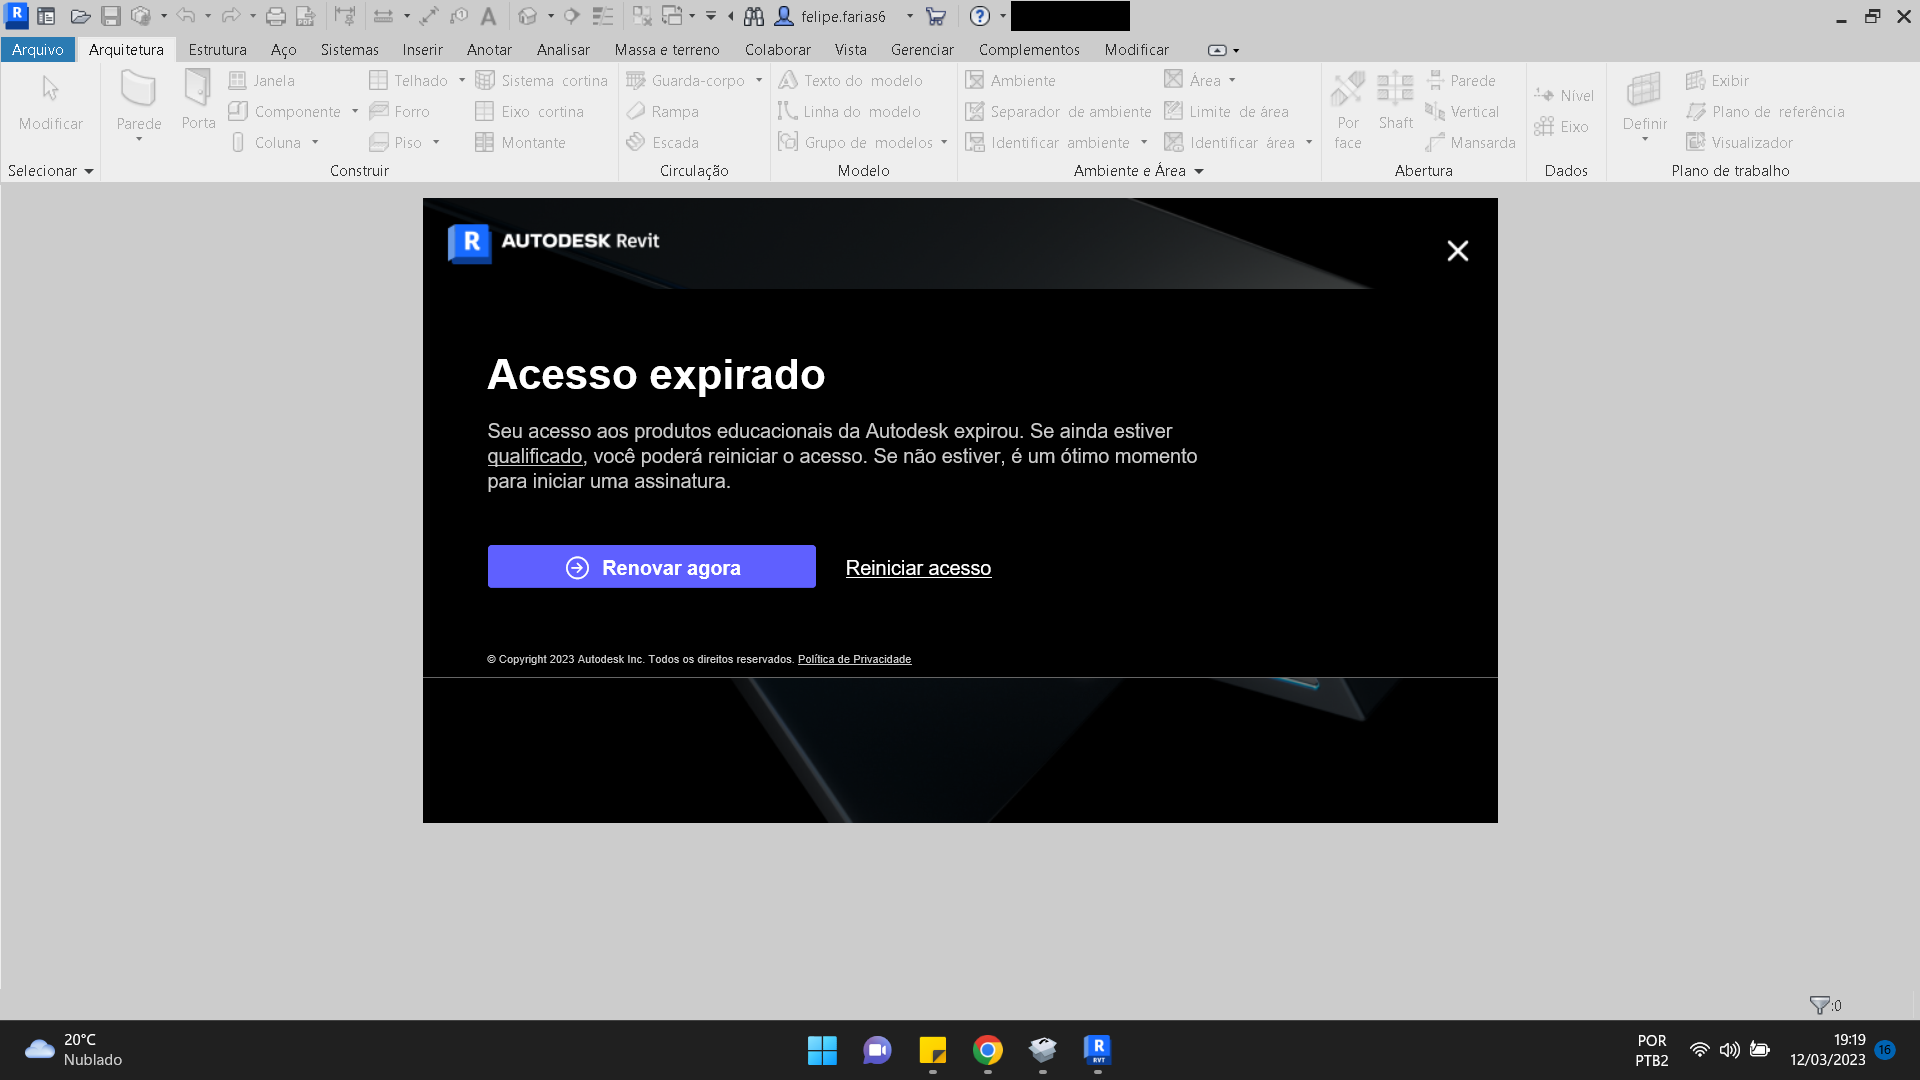Screen dimensions: 1920x1080
Task: Follow the qualificado link in dialog text
Action: click(x=534, y=456)
